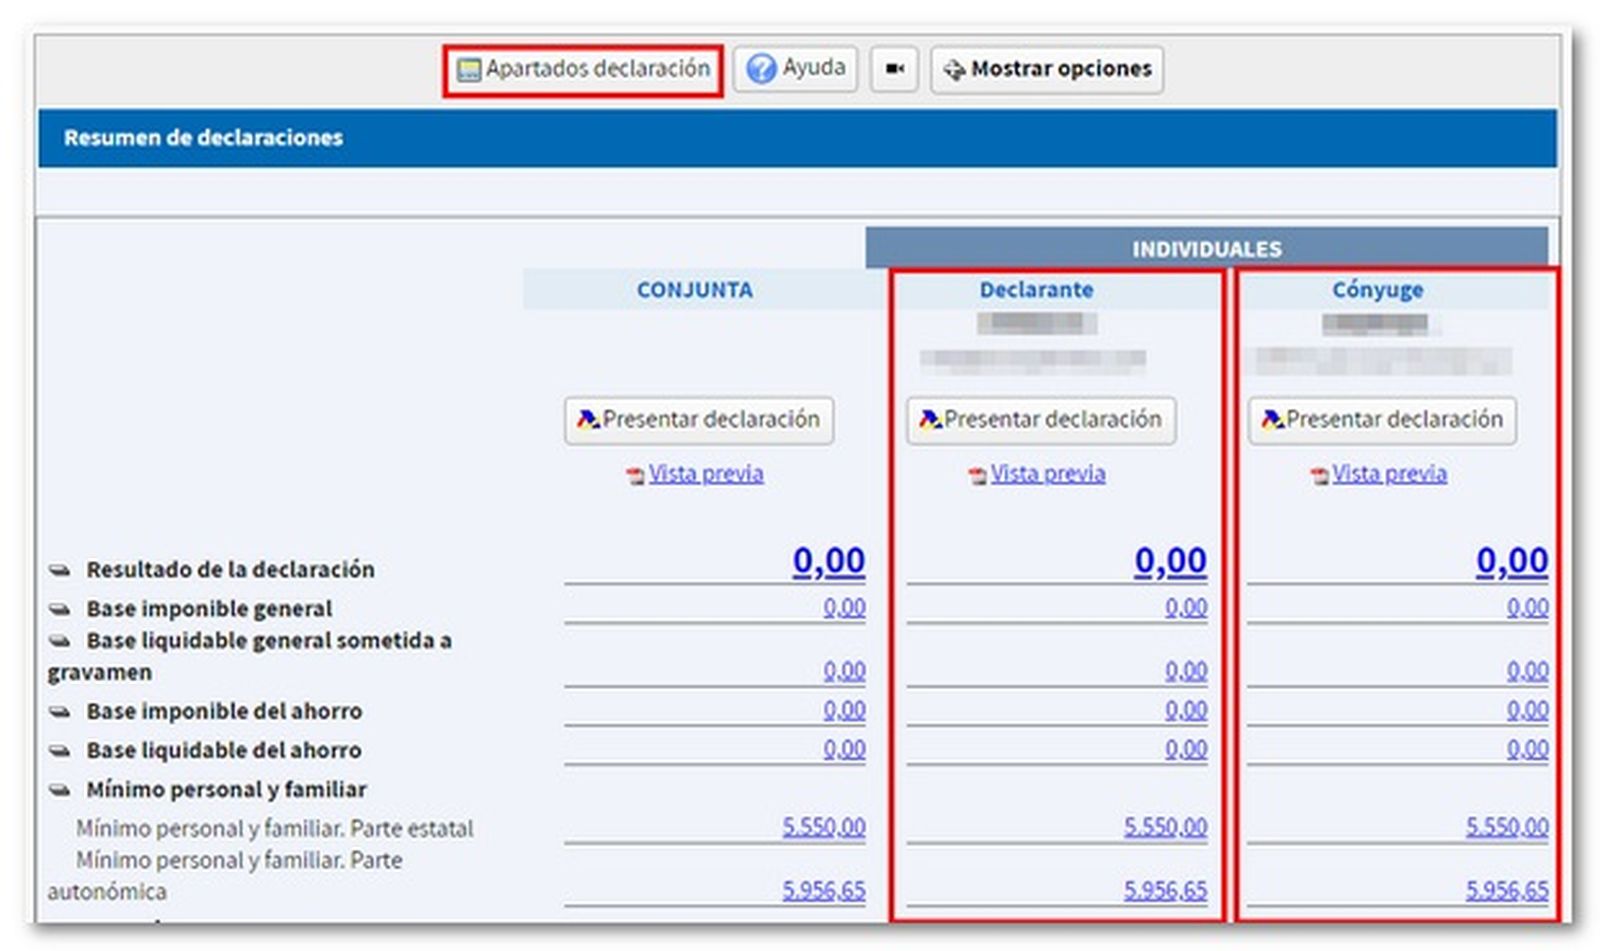
Task: Click CONJUNTA Base liquidable general sometida value
Action: (x=844, y=671)
